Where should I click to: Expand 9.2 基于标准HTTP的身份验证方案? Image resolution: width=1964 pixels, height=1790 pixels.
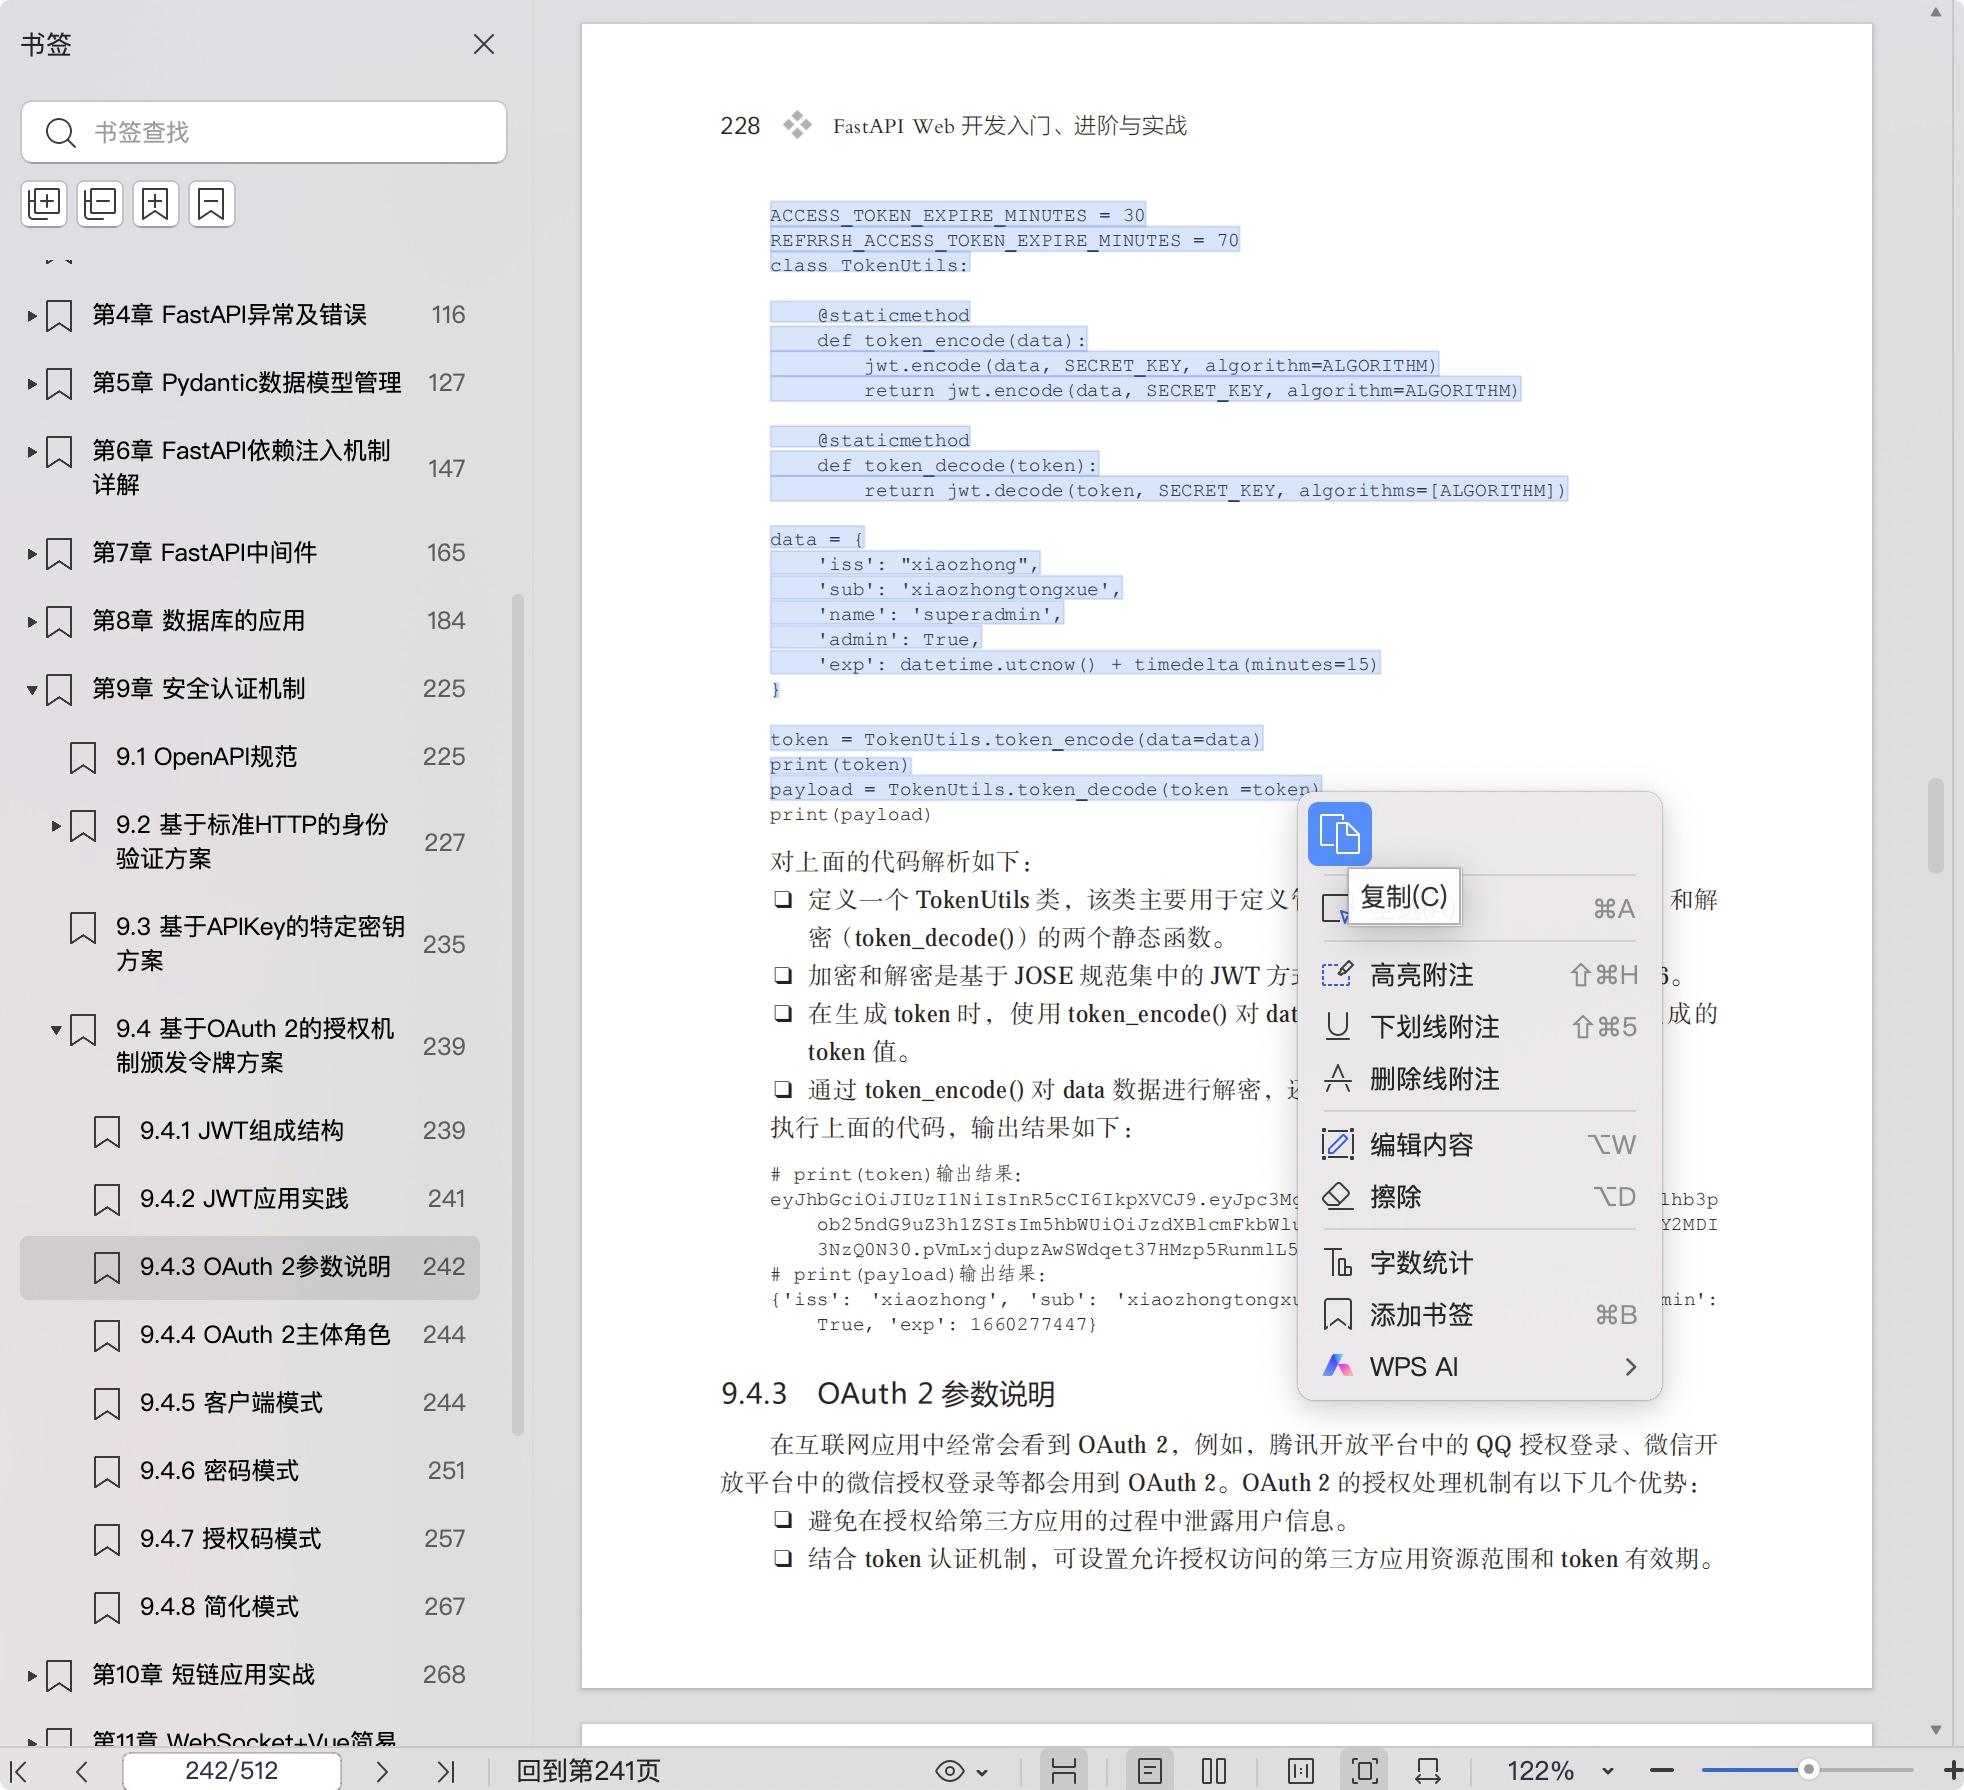pos(56,826)
